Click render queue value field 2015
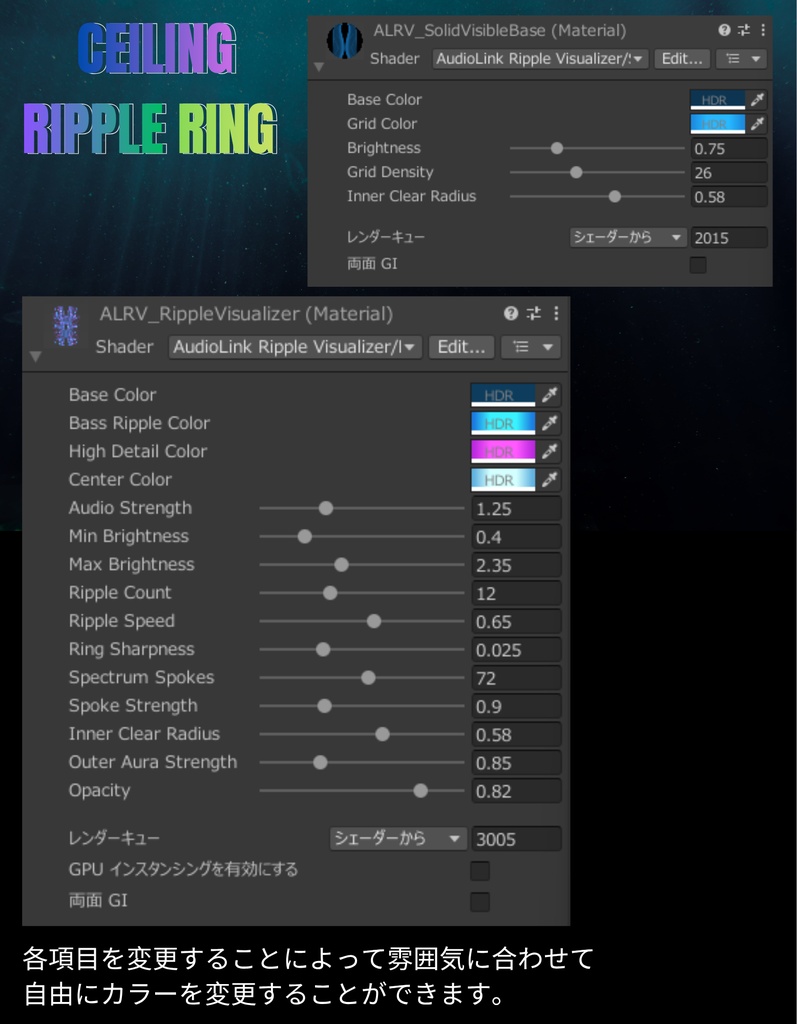This screenshot has width=797, height=1024. [x=728, y=238]
